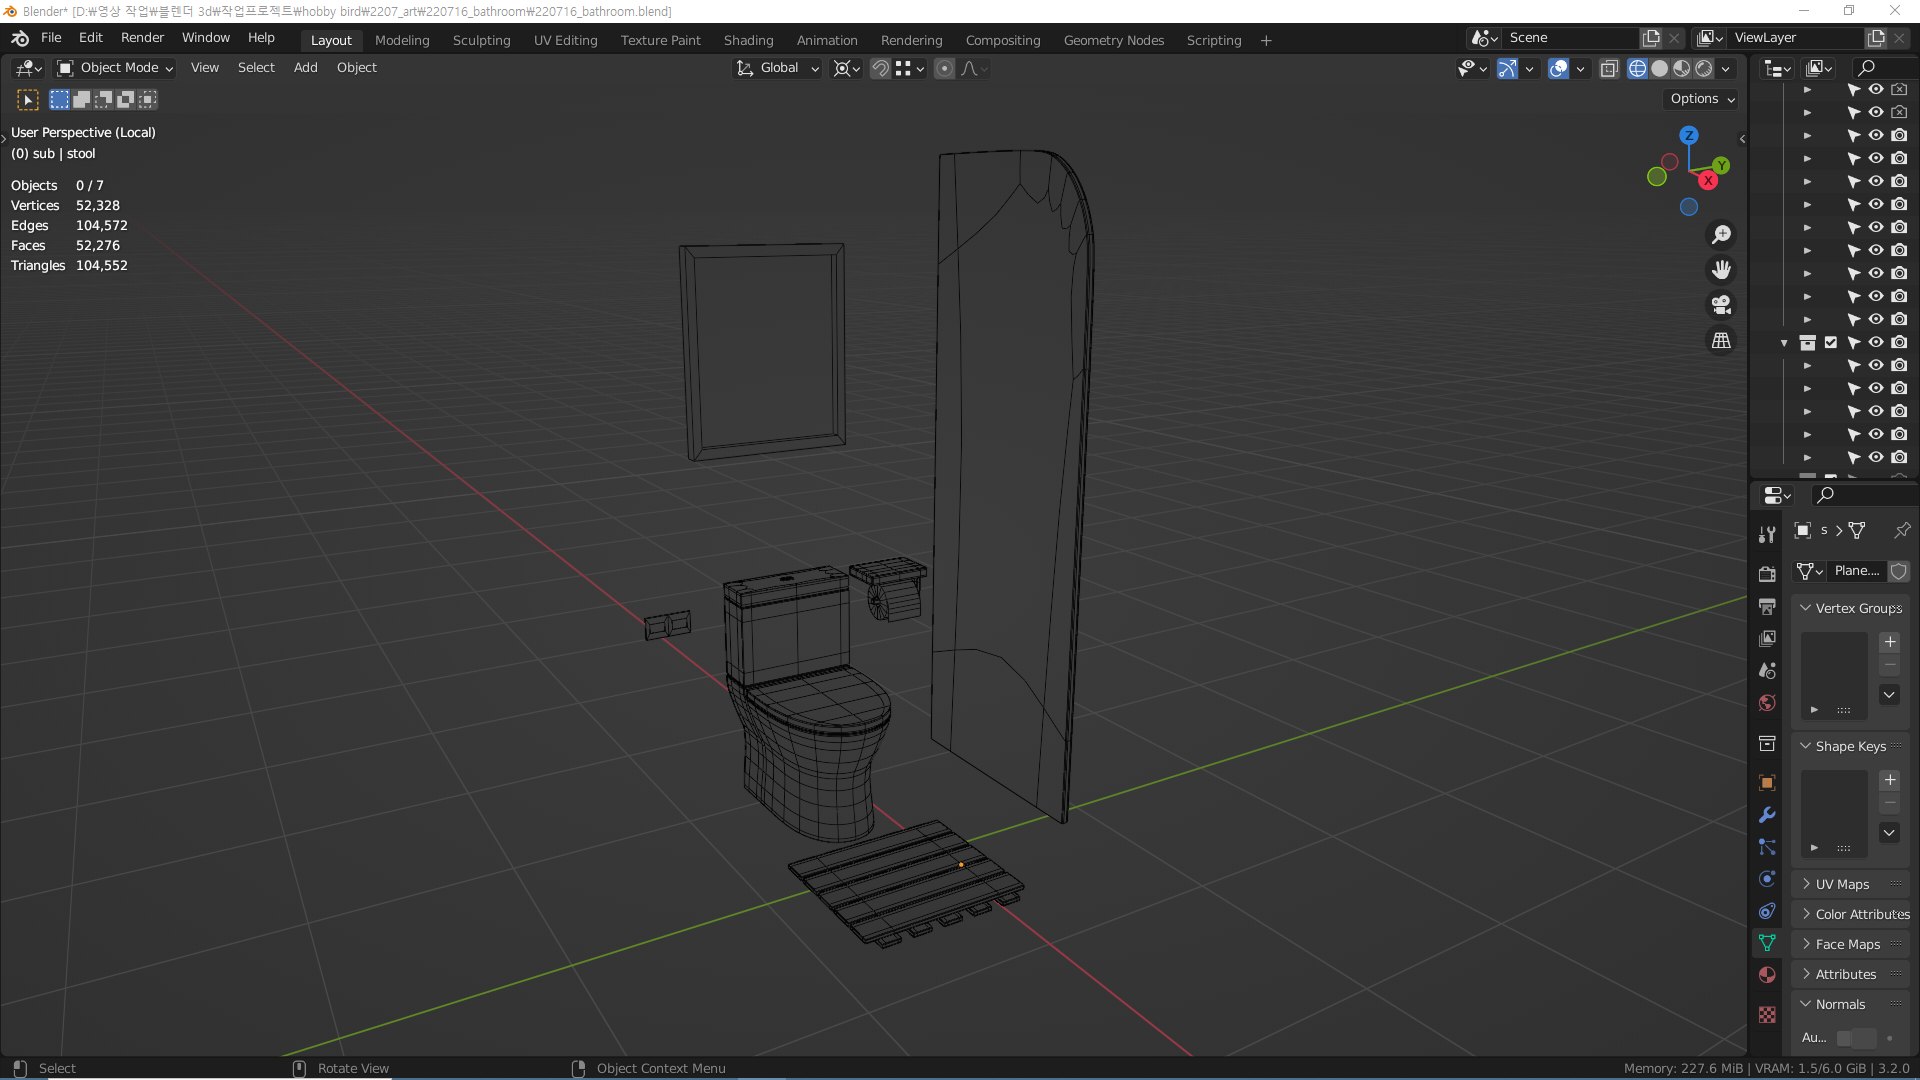Open the Physics properties tab
This screenshot has height=1080, width=1920.
tap(1767, 879)
